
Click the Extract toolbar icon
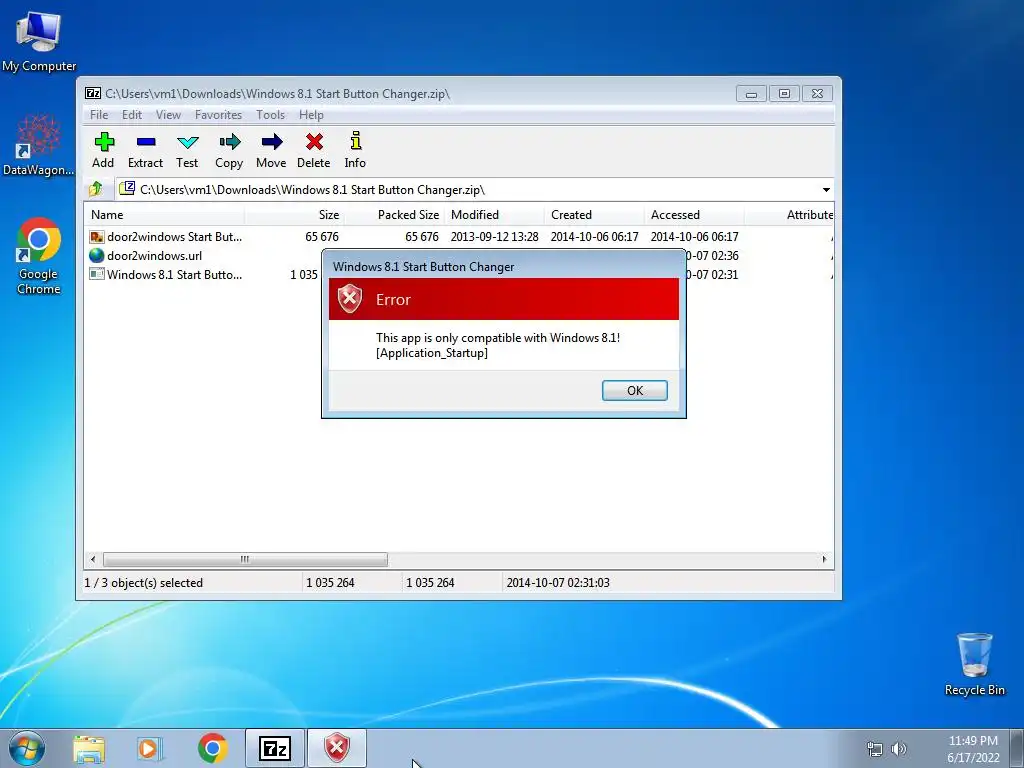[145, 150]
